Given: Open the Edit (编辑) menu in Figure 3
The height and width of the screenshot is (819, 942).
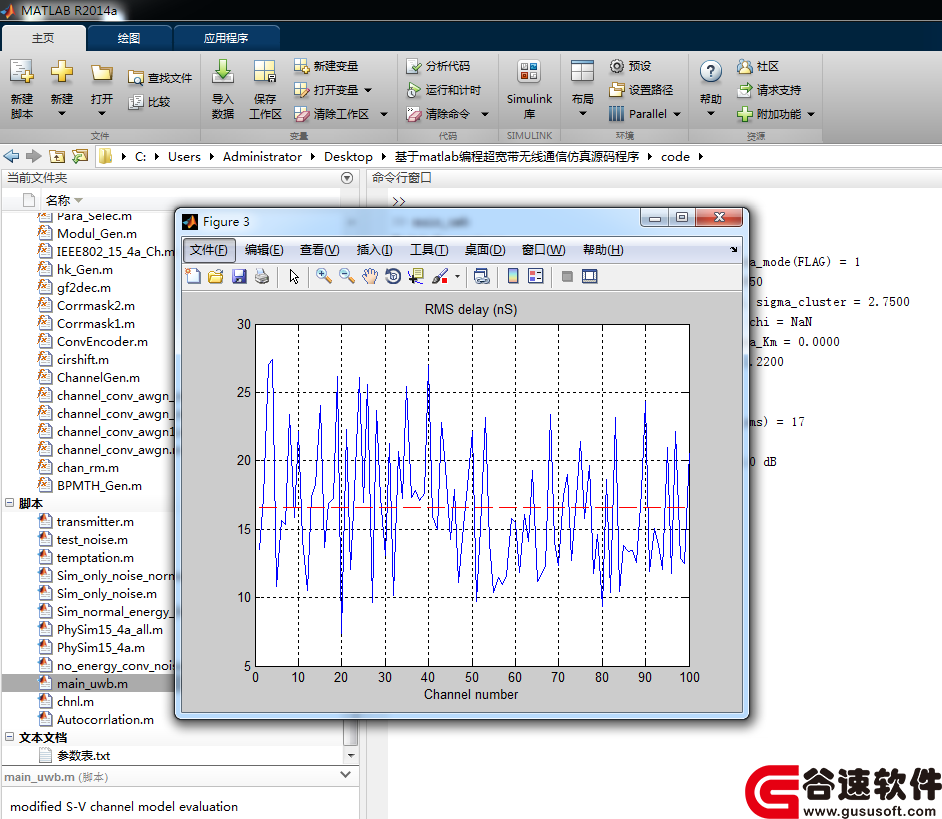Looking at the screenshot, I should click(264, 250).
